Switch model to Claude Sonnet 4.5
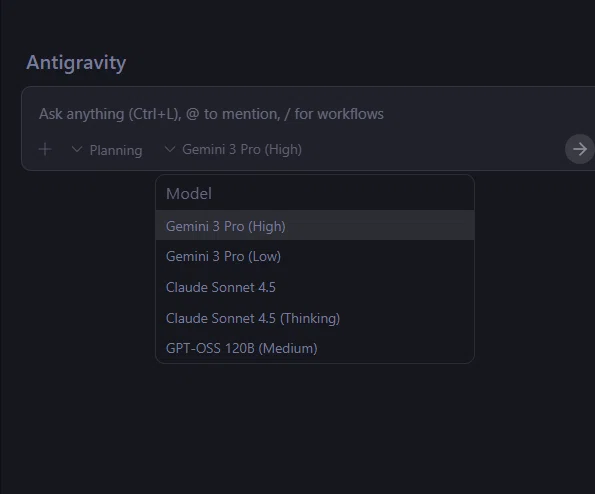 click(315, 287)
